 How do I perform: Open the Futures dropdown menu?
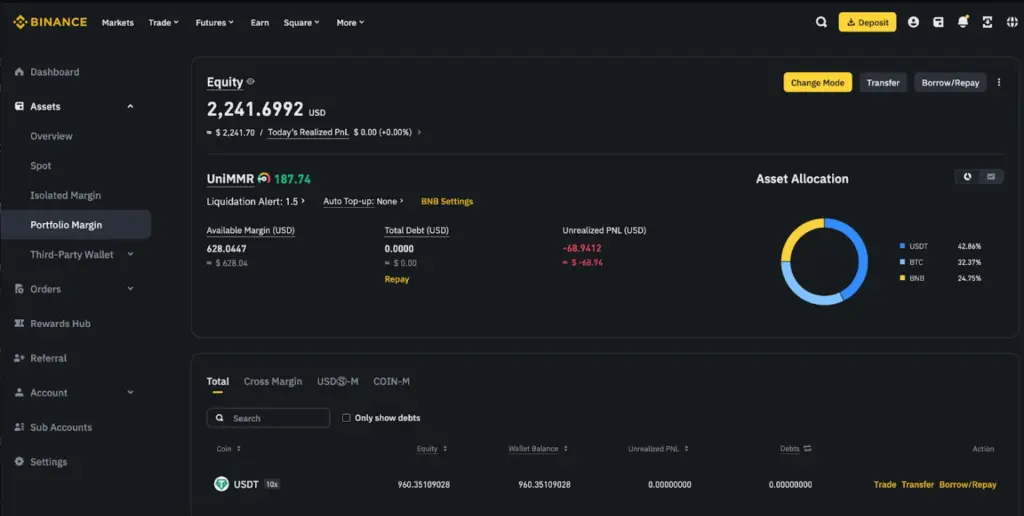[x=214, y=22]
